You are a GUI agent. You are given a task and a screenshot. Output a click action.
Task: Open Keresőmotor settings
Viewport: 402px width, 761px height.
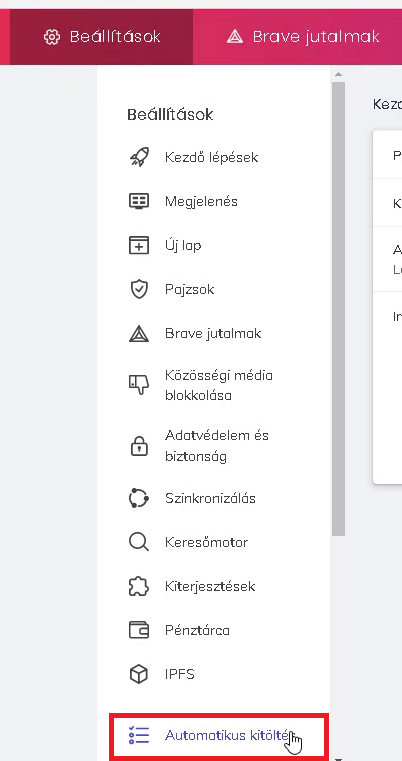point(206,542)
